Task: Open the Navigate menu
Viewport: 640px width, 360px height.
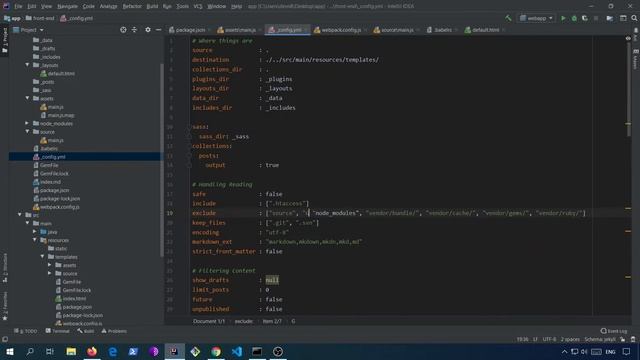Action: coord(67,6)
